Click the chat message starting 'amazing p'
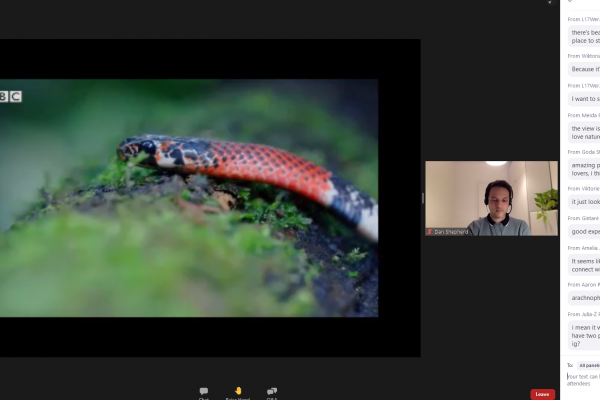 pos(584,169)
